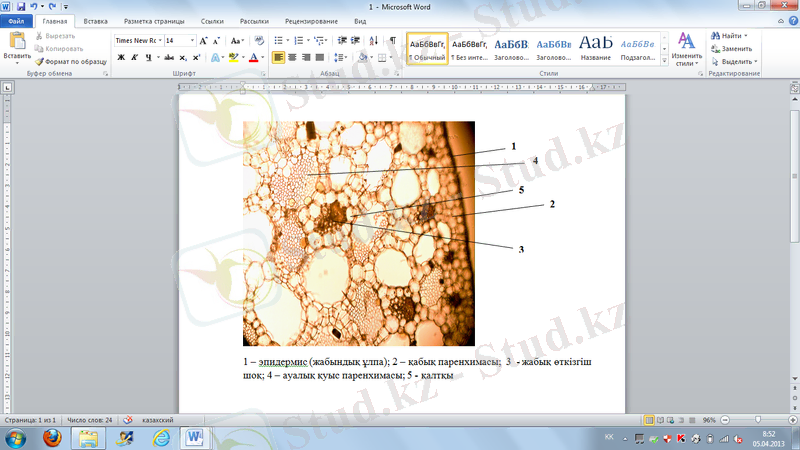Click the font color red A swatch

pos(253,58)
